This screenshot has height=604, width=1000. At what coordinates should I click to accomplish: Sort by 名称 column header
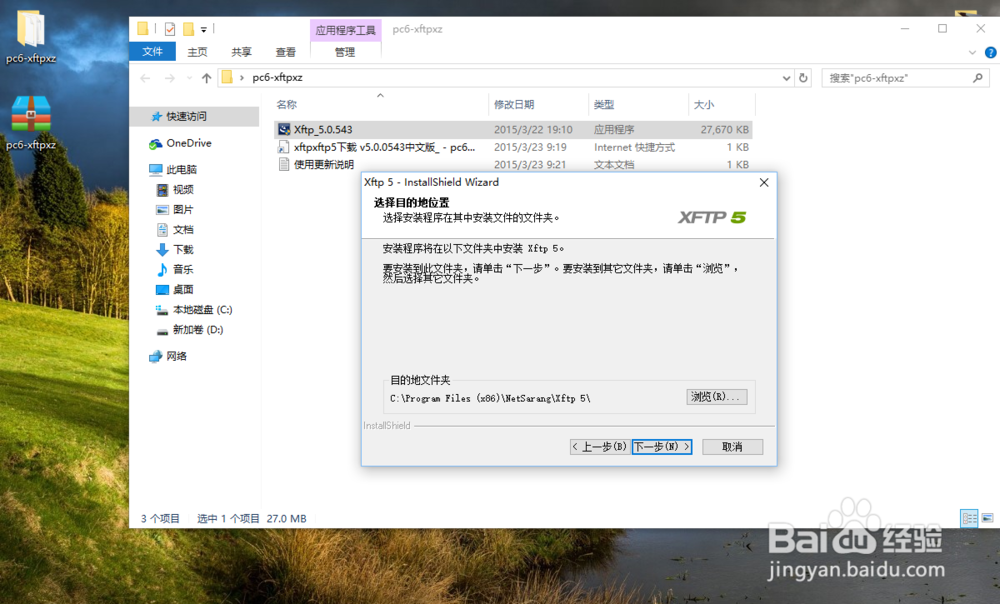click(286, 105)
